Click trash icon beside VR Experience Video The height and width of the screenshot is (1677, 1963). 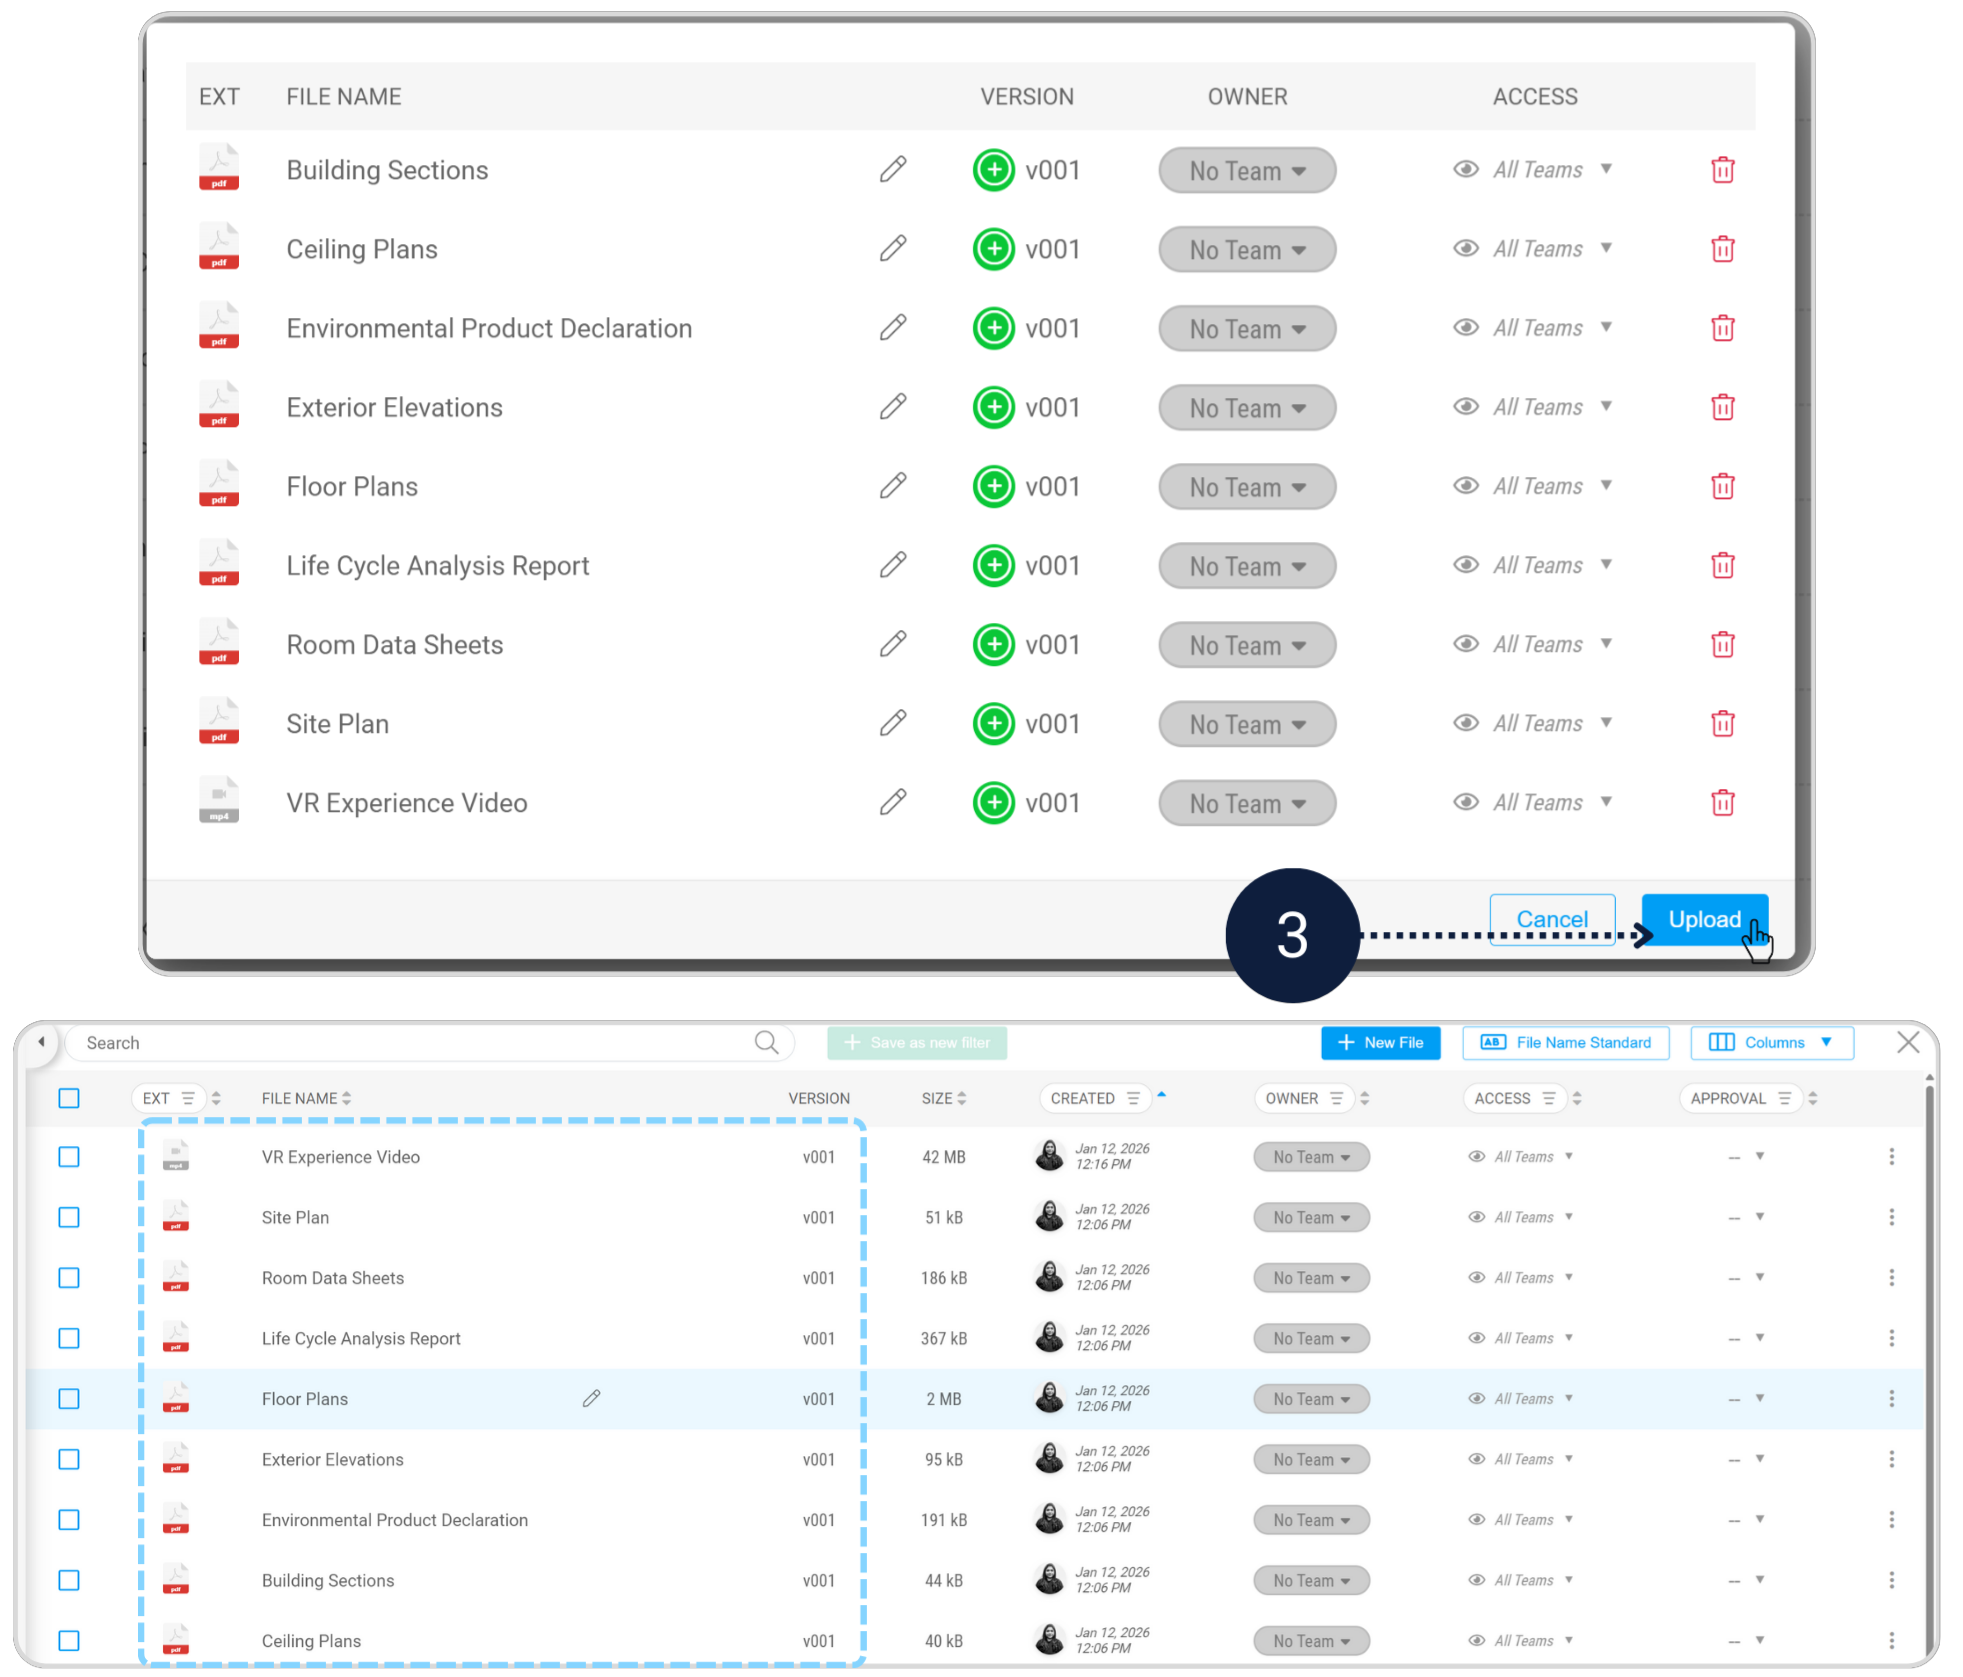pos(1722,803)
